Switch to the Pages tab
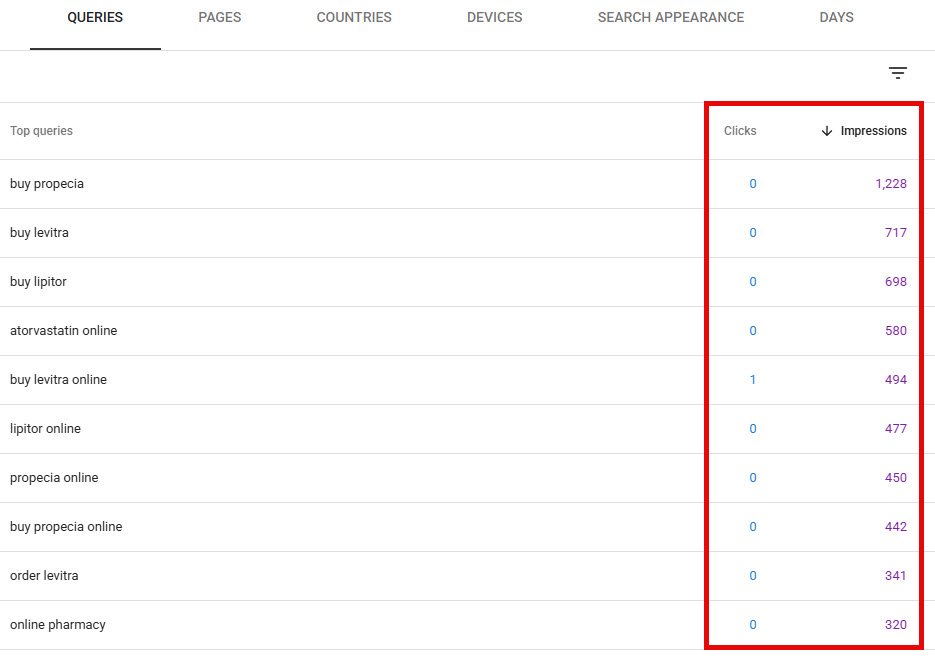935x665 pixels. click(219, 17)
